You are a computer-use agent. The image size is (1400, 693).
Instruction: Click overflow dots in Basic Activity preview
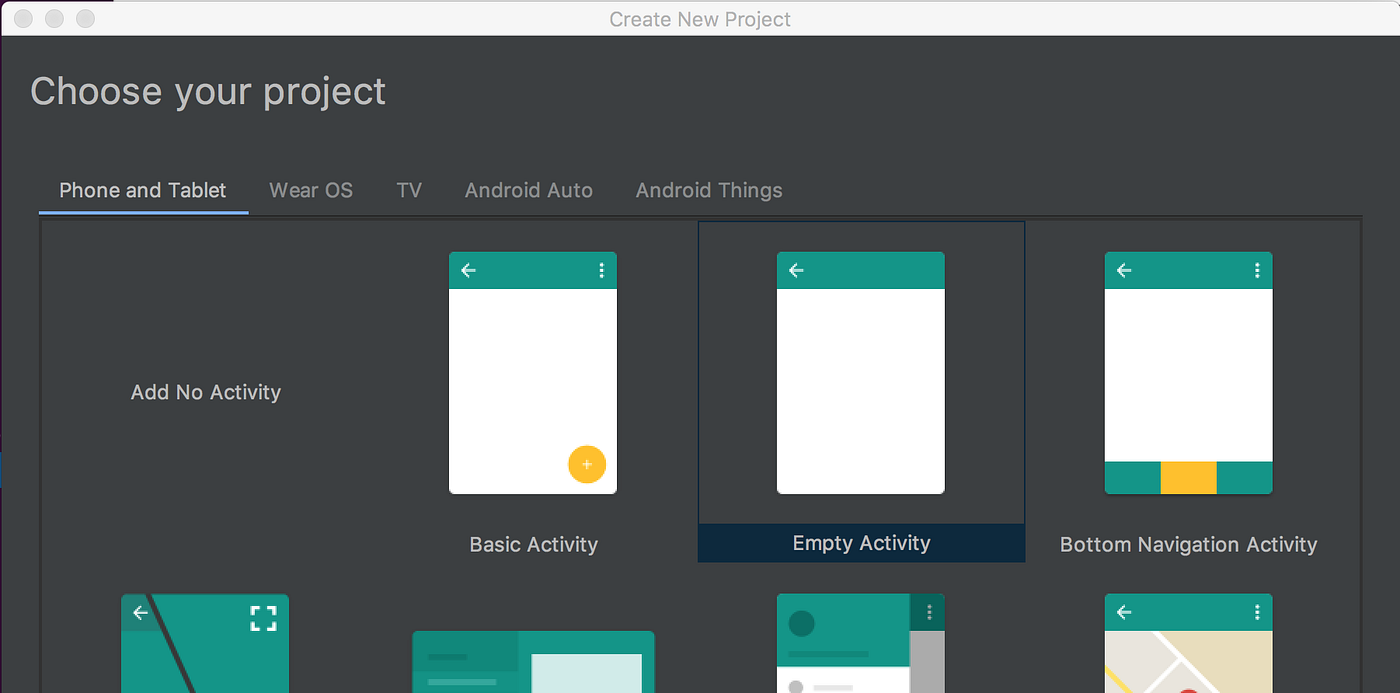pos(601,270)
